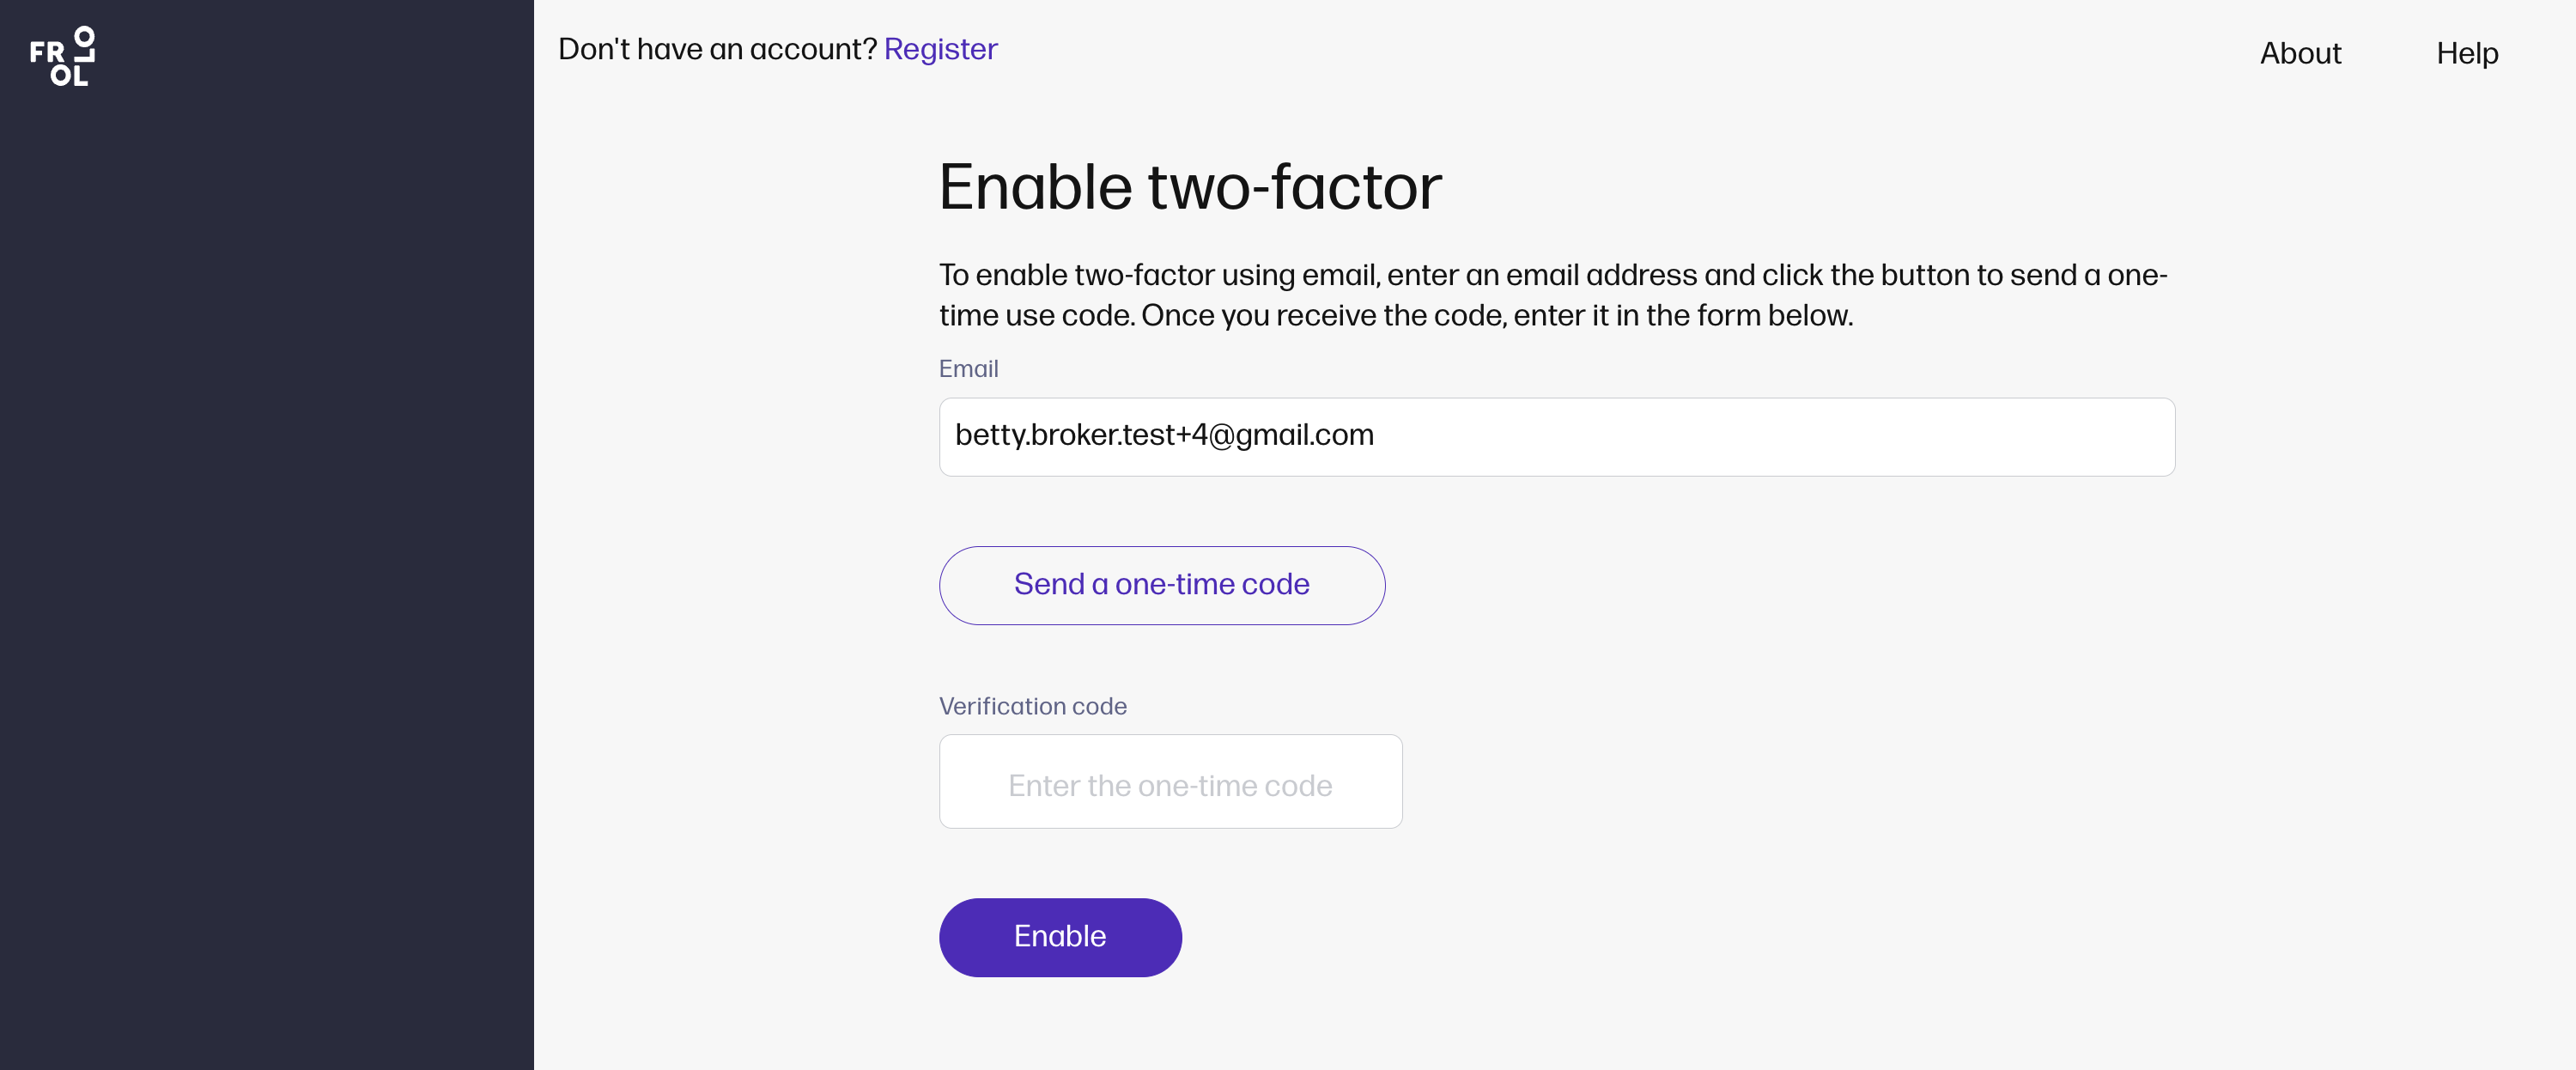The image size is (2576, 1070).
Task: Click the "Enable two-factor" heading
Action: pyautogui.click(x=1190, y=187)
